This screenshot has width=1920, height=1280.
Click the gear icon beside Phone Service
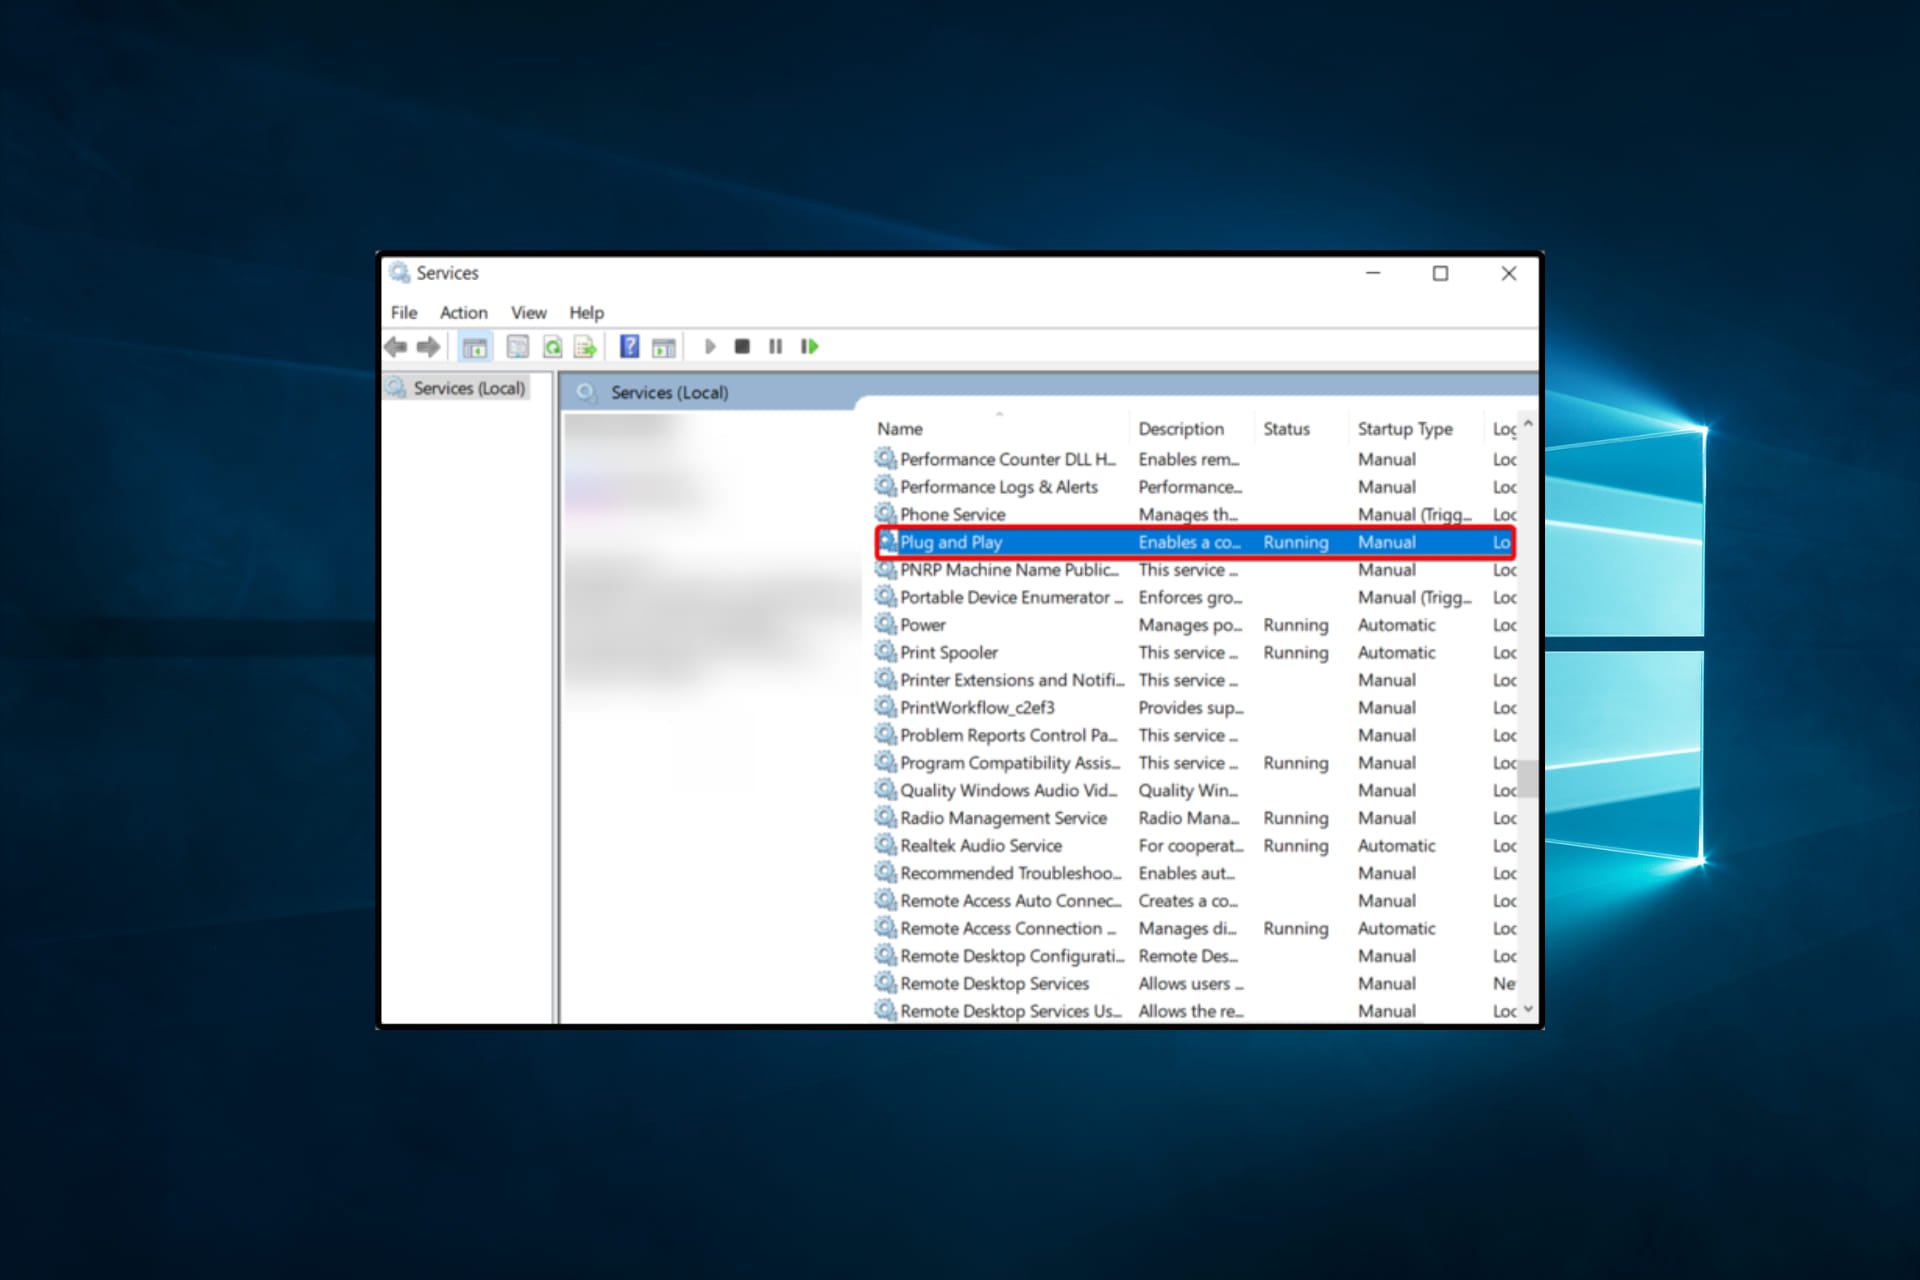point(886,514)
